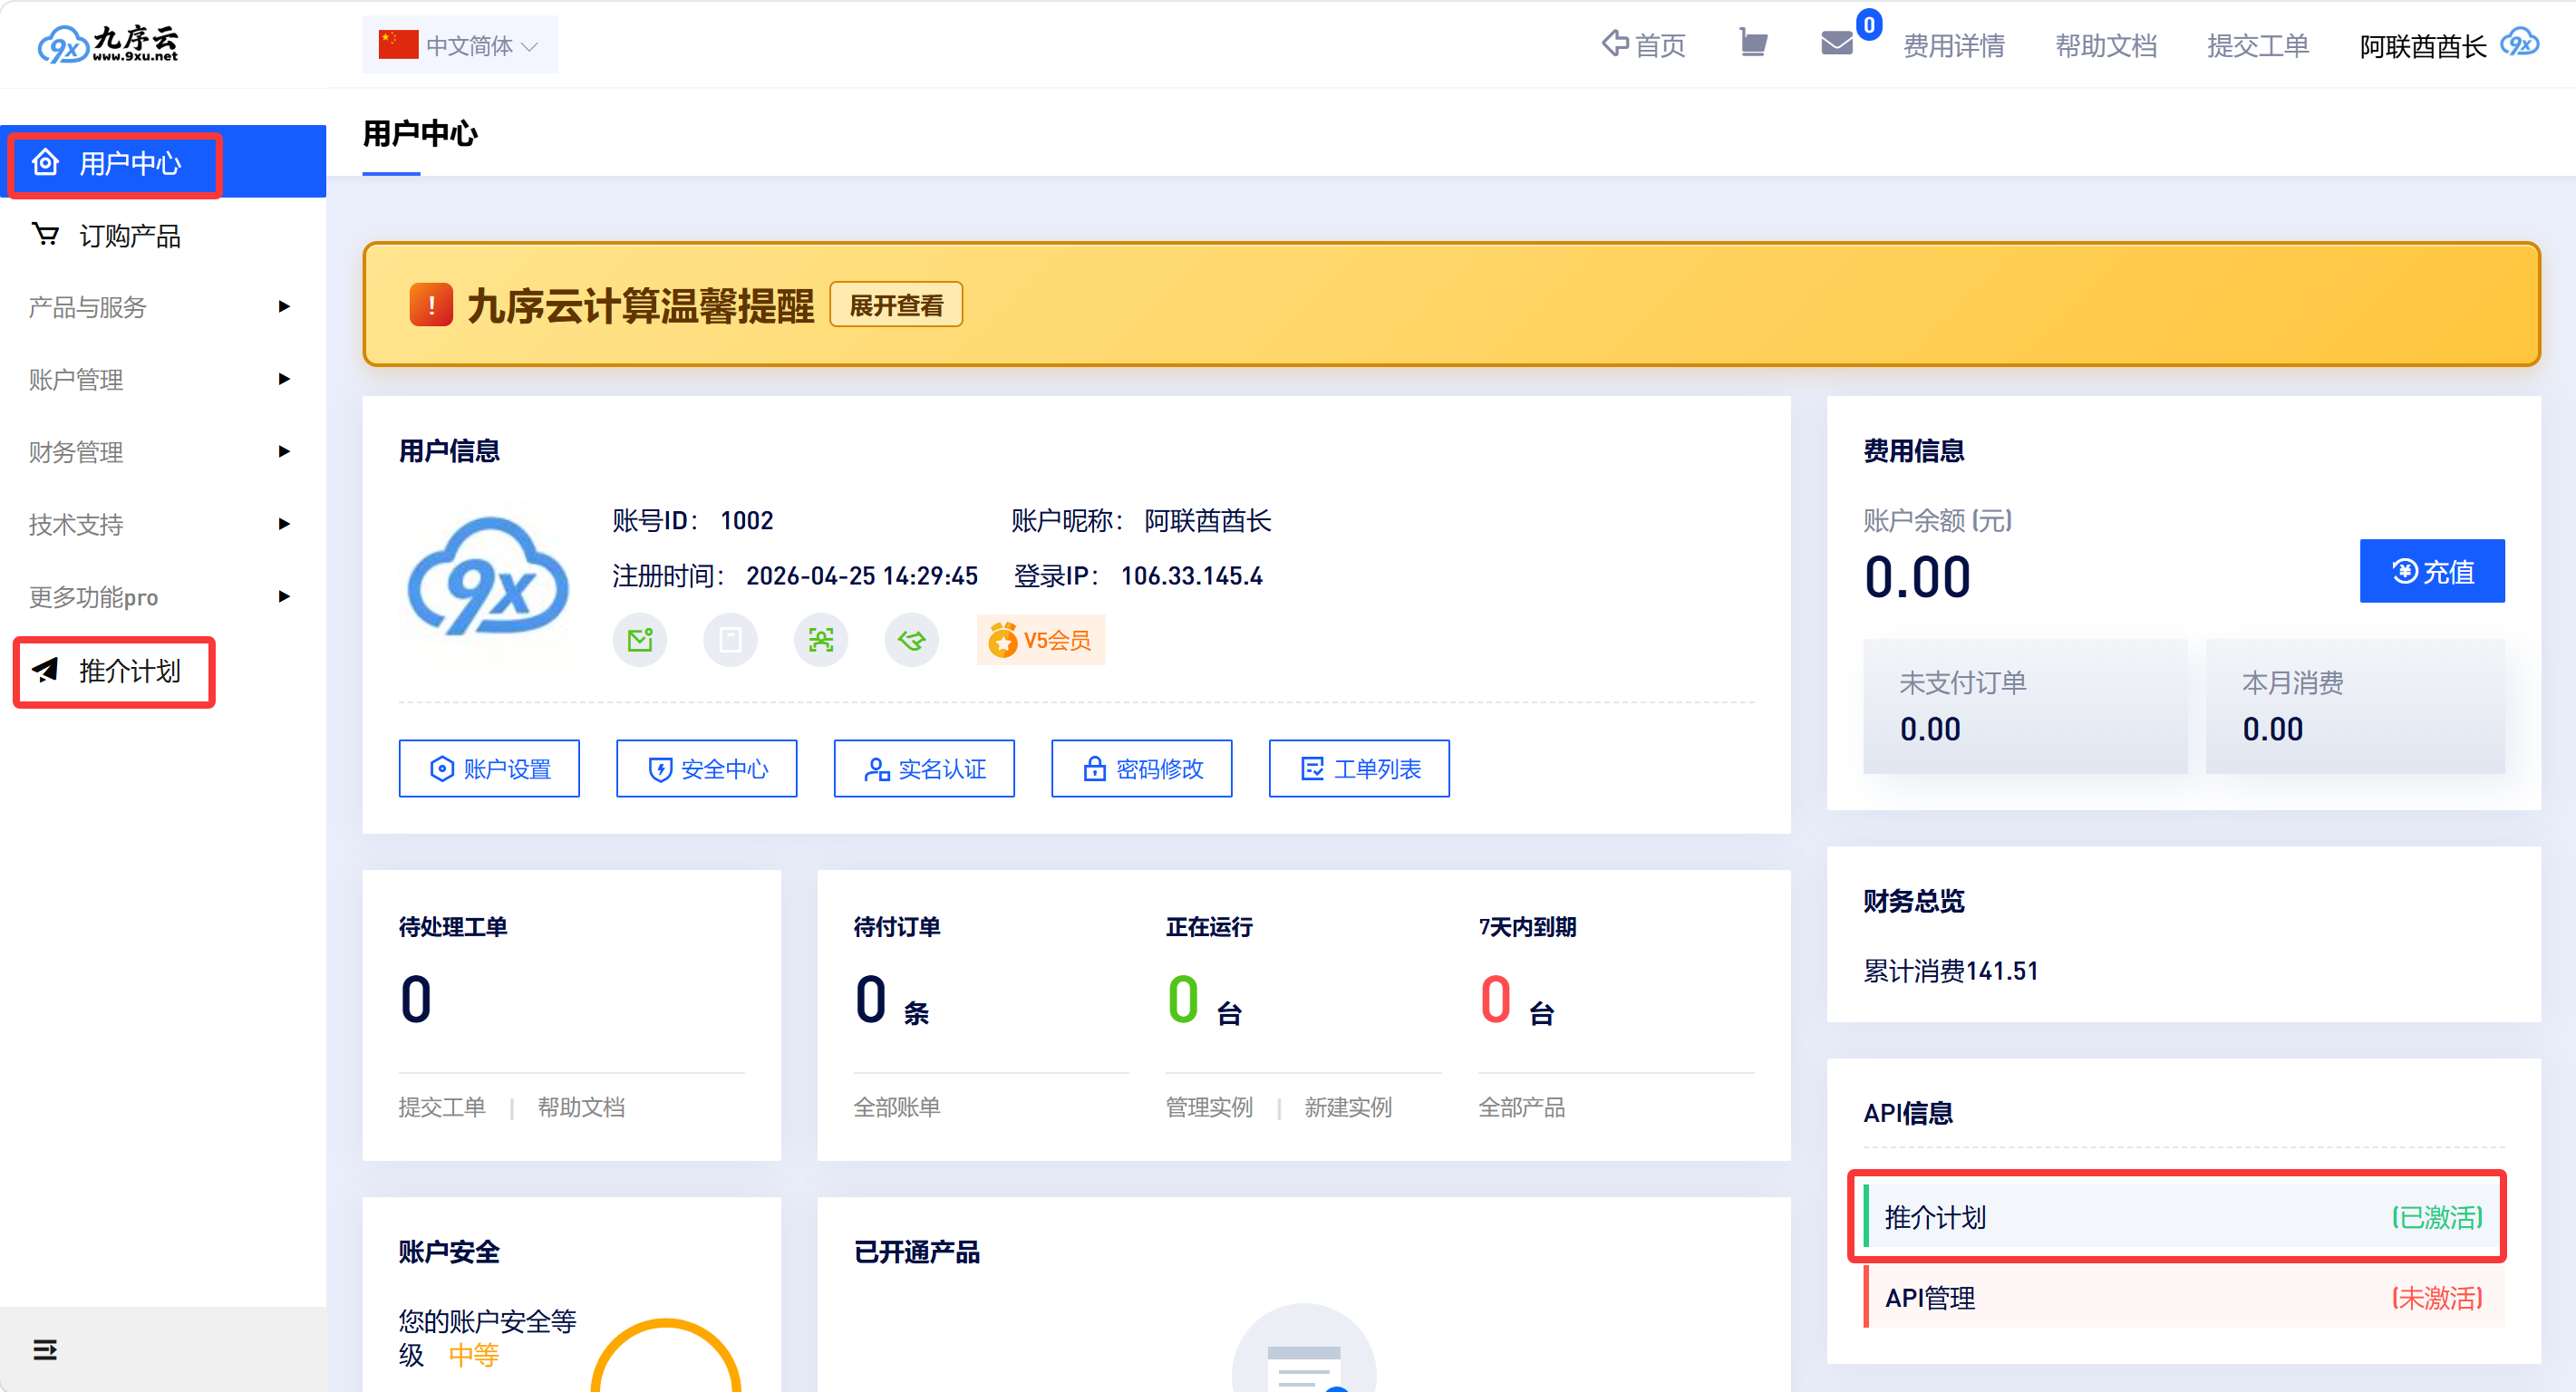Screen dimensions: 2576x1392
Task: Collapse sidebar using the bottom menu icon
Action: [x=45, y=1350]
